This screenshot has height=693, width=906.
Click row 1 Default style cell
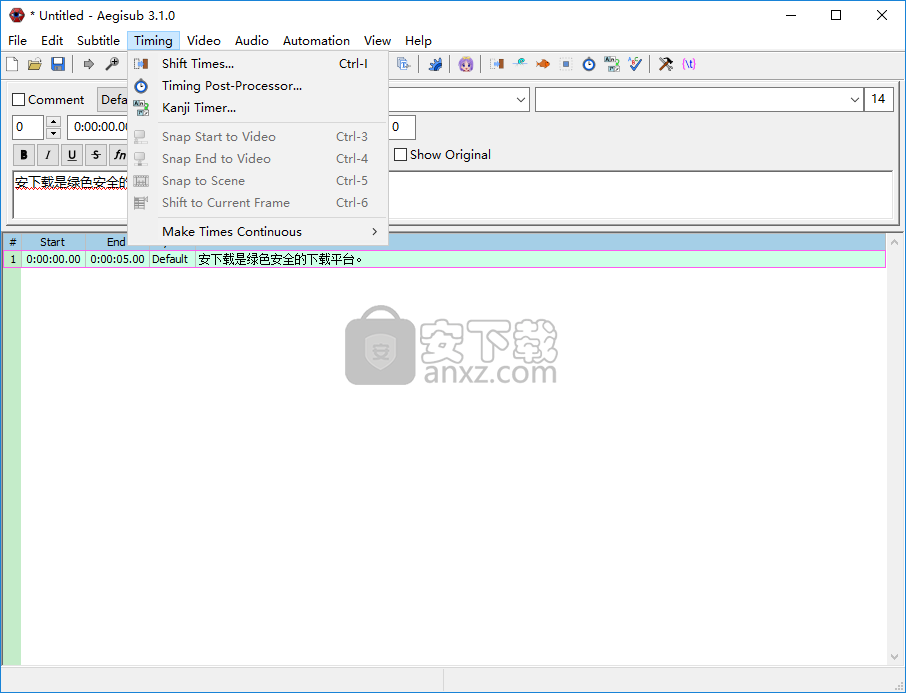click(x=170, y=259)
